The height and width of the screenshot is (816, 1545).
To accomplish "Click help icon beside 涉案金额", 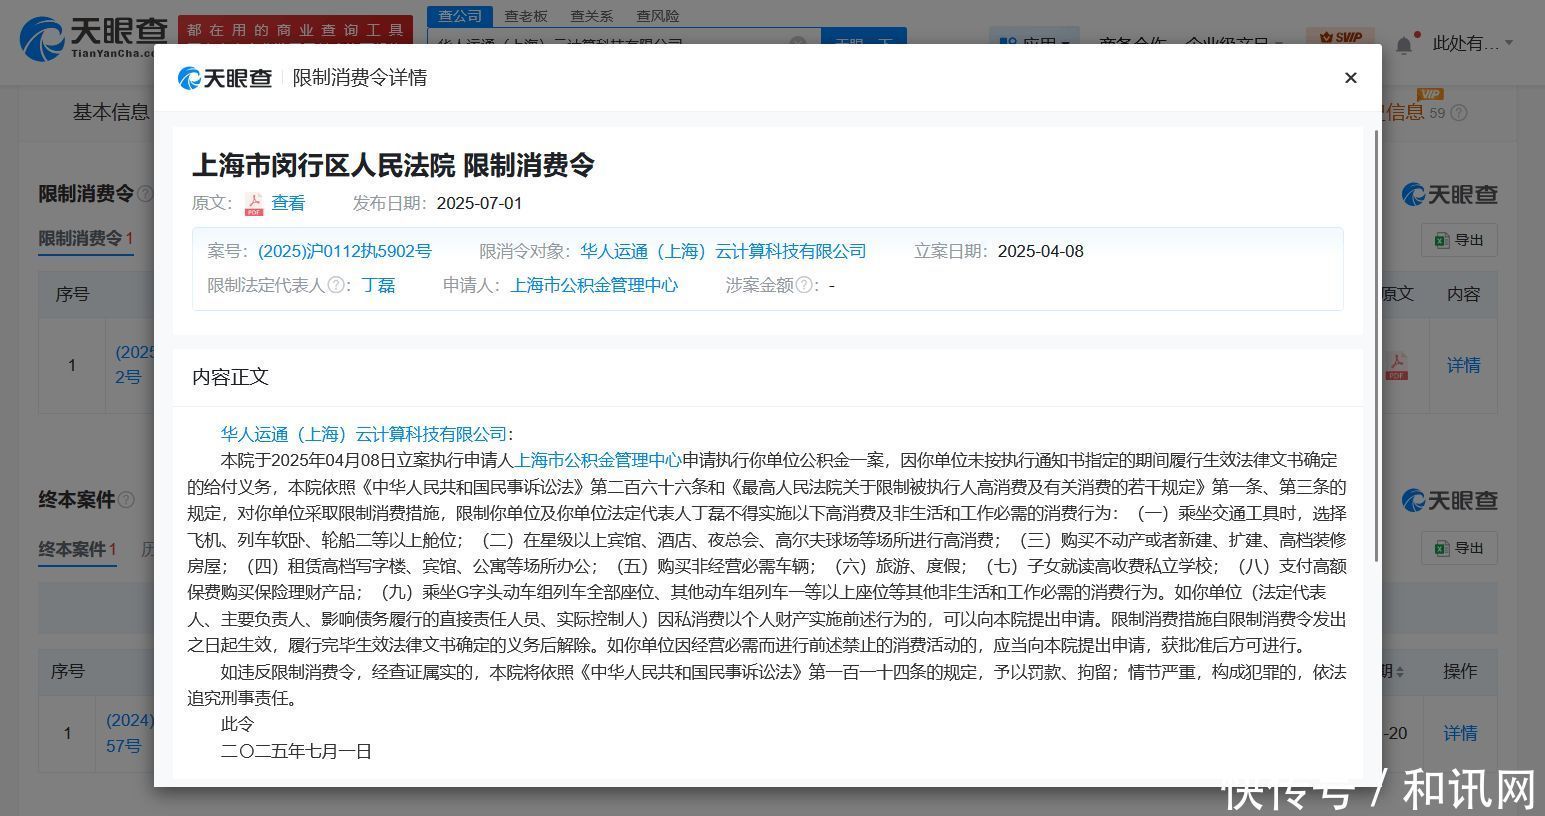I will click(x=803, y=285).
